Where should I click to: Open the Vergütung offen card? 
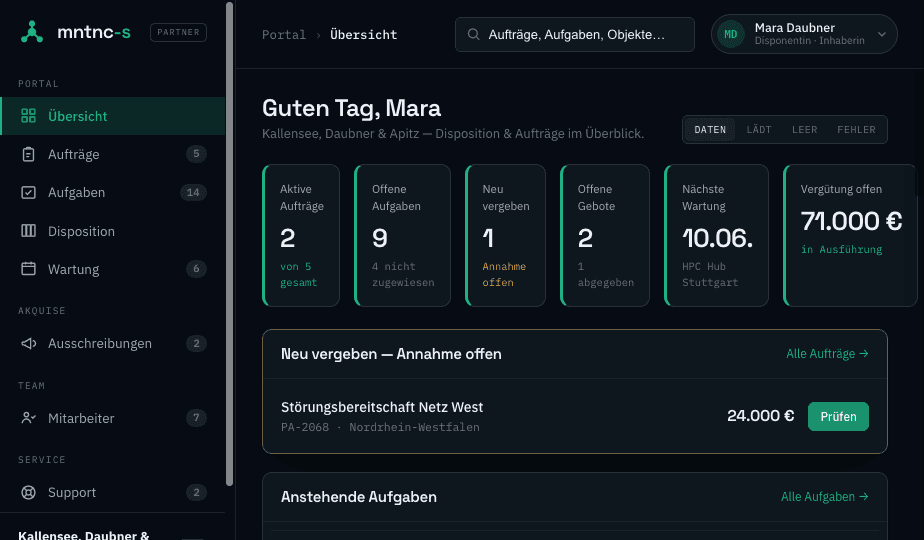point(850,235)
